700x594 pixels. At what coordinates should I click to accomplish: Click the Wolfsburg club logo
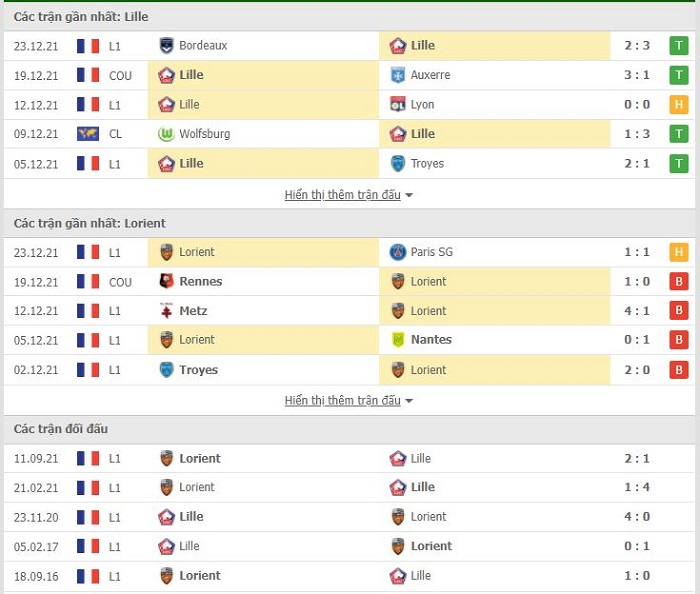tap(166, 134)
